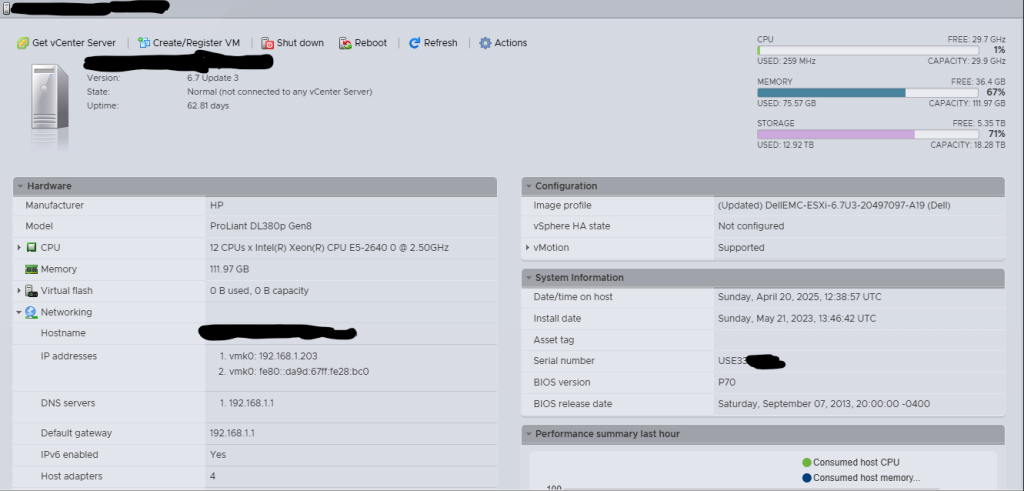Click the Networking globe icon
Screen dimensions: 1024x491
[31, 312]
